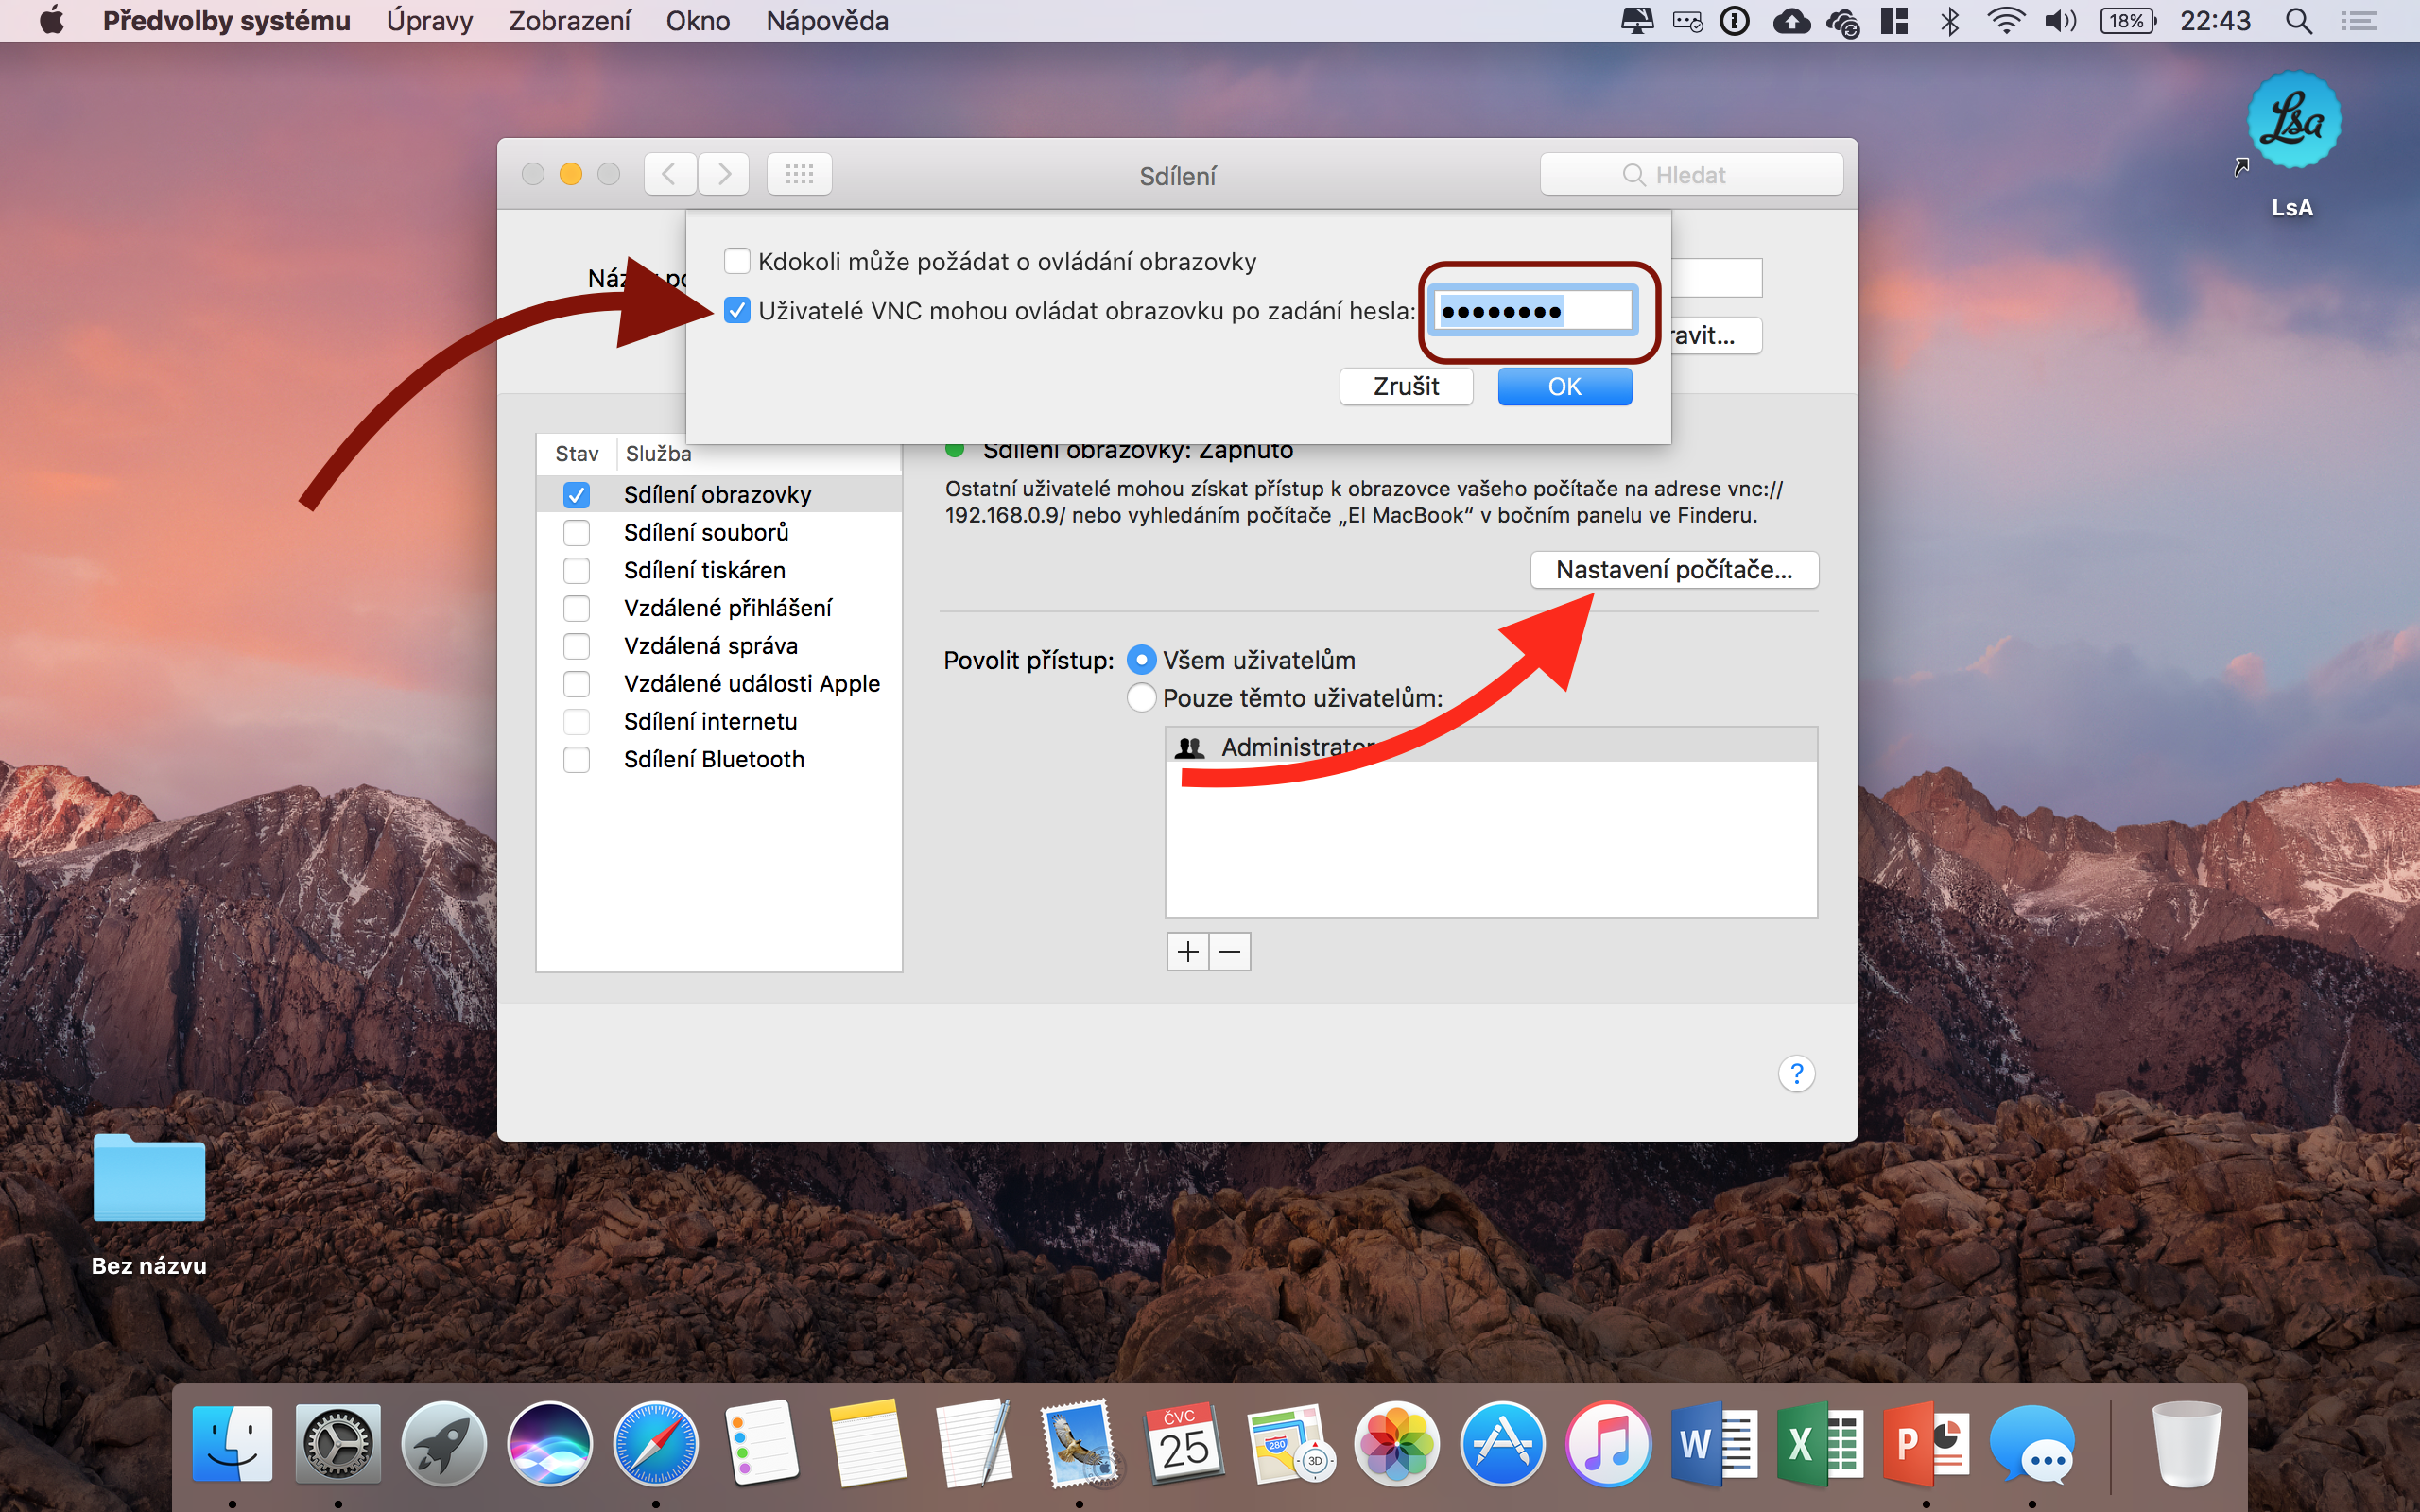Select Pouze těmto uživatelům radio button

1141,698
